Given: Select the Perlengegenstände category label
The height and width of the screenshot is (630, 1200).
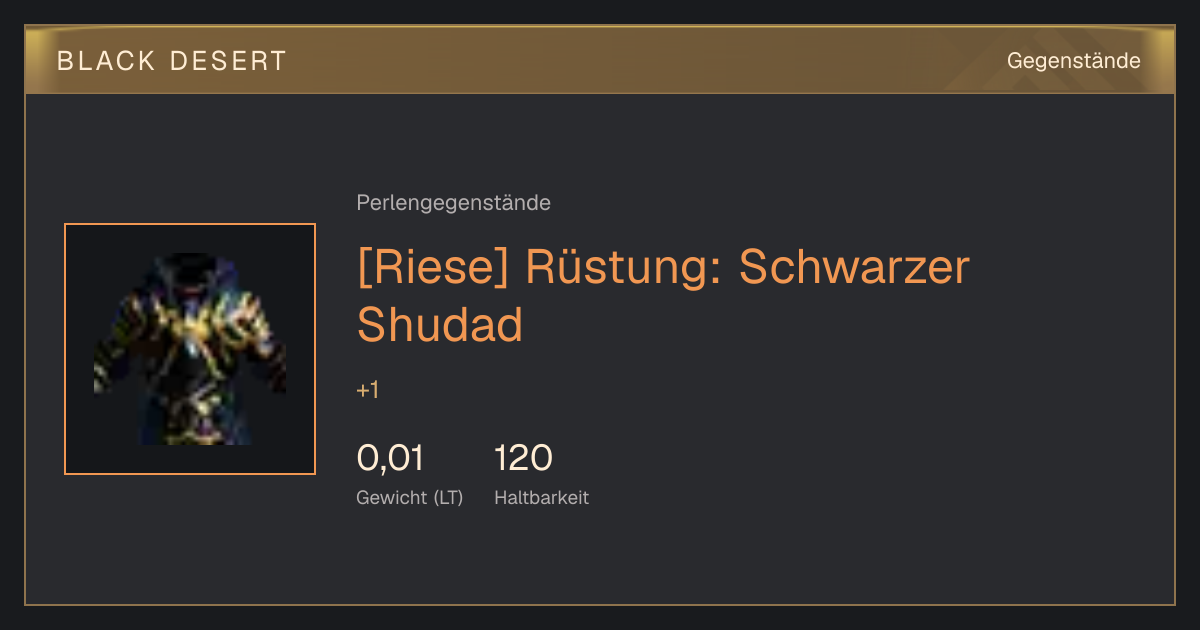Looking at the screenshot, I should point(453,203).
